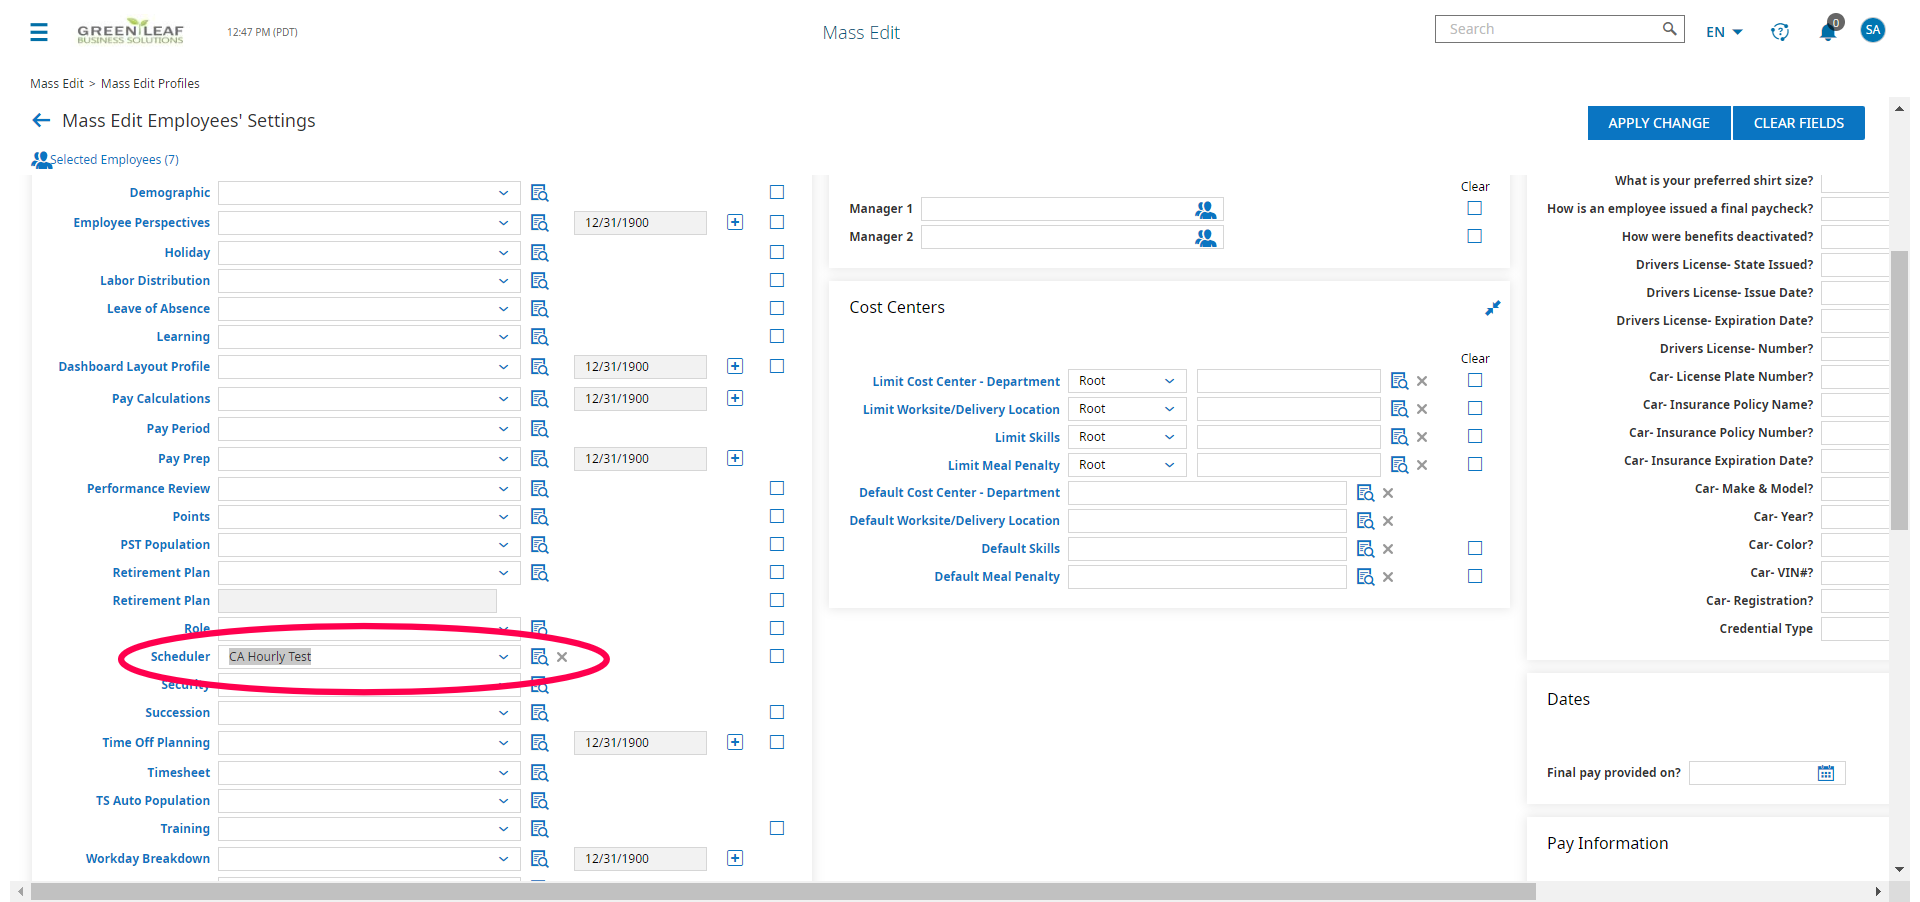Pick employee for Manager 1

(1206, 209)
